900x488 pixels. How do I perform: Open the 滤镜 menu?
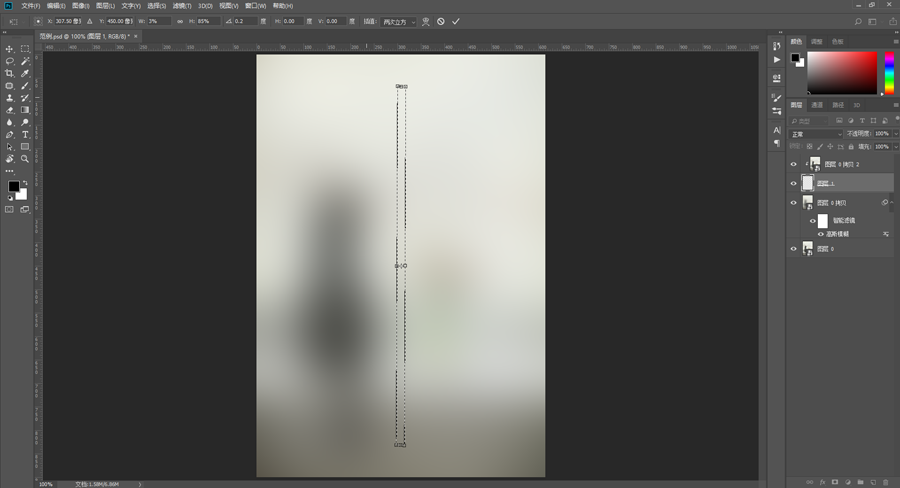pos(181,5)
